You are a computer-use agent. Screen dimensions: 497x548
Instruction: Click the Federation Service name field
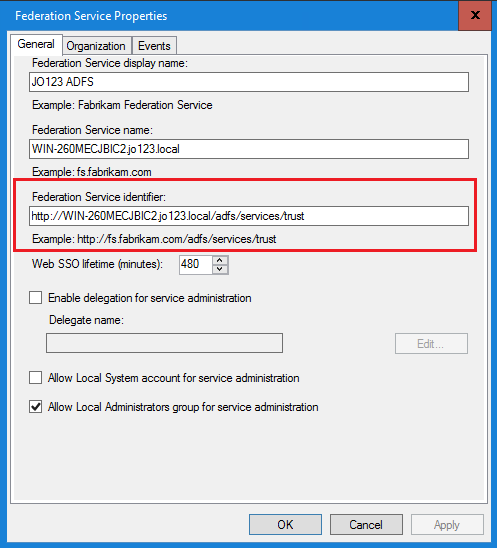(249, 149)
